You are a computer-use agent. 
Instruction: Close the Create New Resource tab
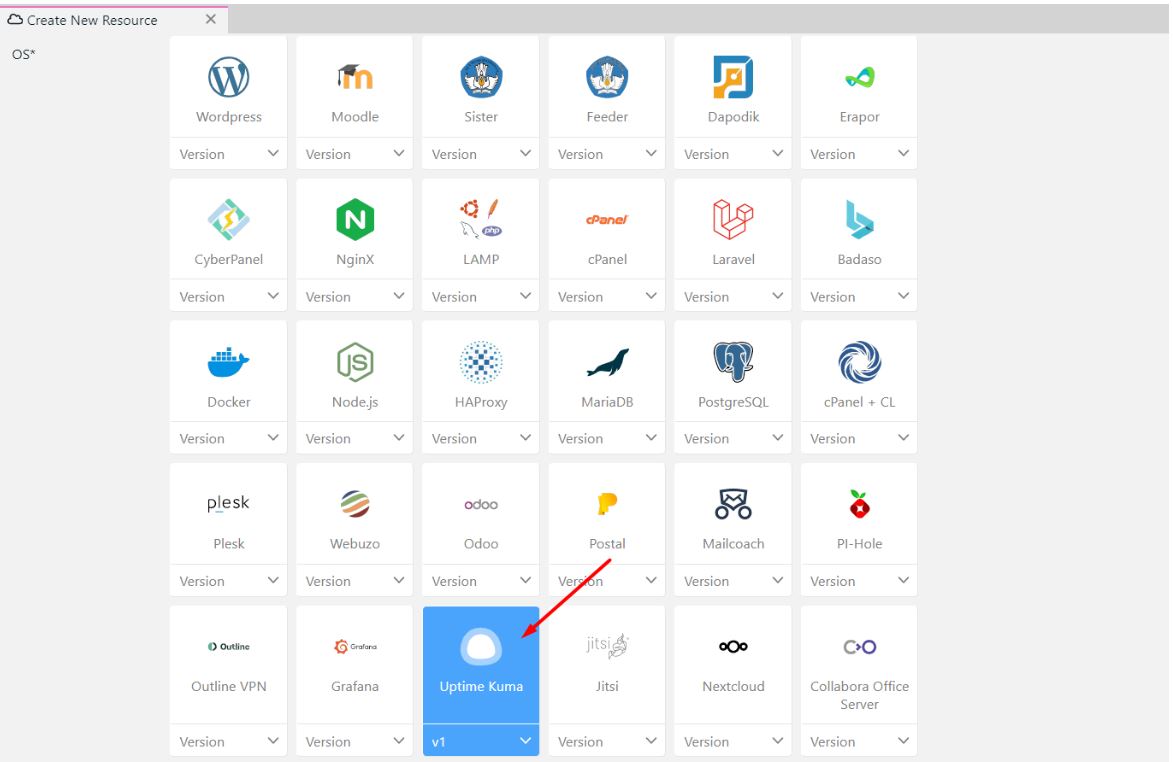(210, 20)
